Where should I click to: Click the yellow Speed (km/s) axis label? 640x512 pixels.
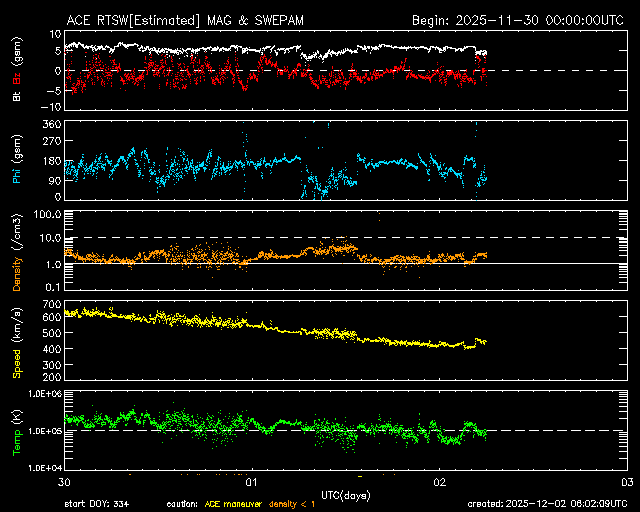pos(17,343)
